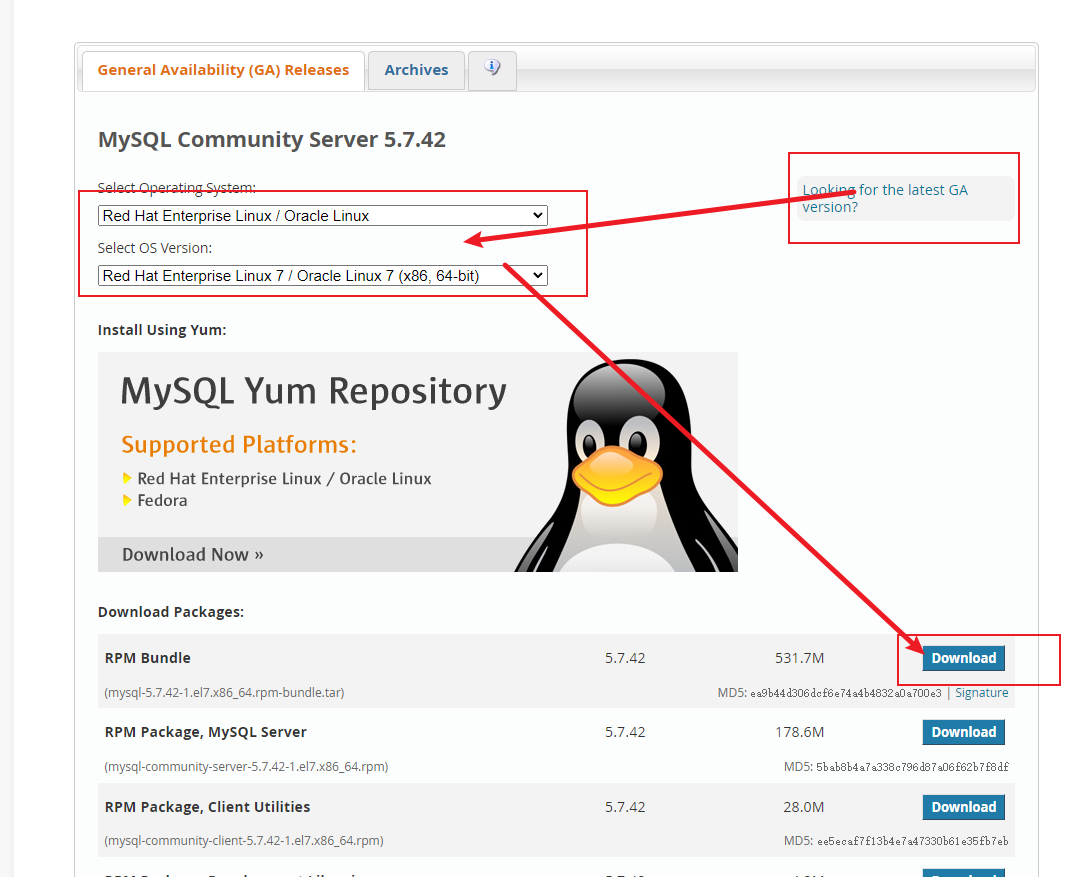Click the 28.0M size value
The height and width of the screenshot is (877, 1077).
(x=804, y=807)
